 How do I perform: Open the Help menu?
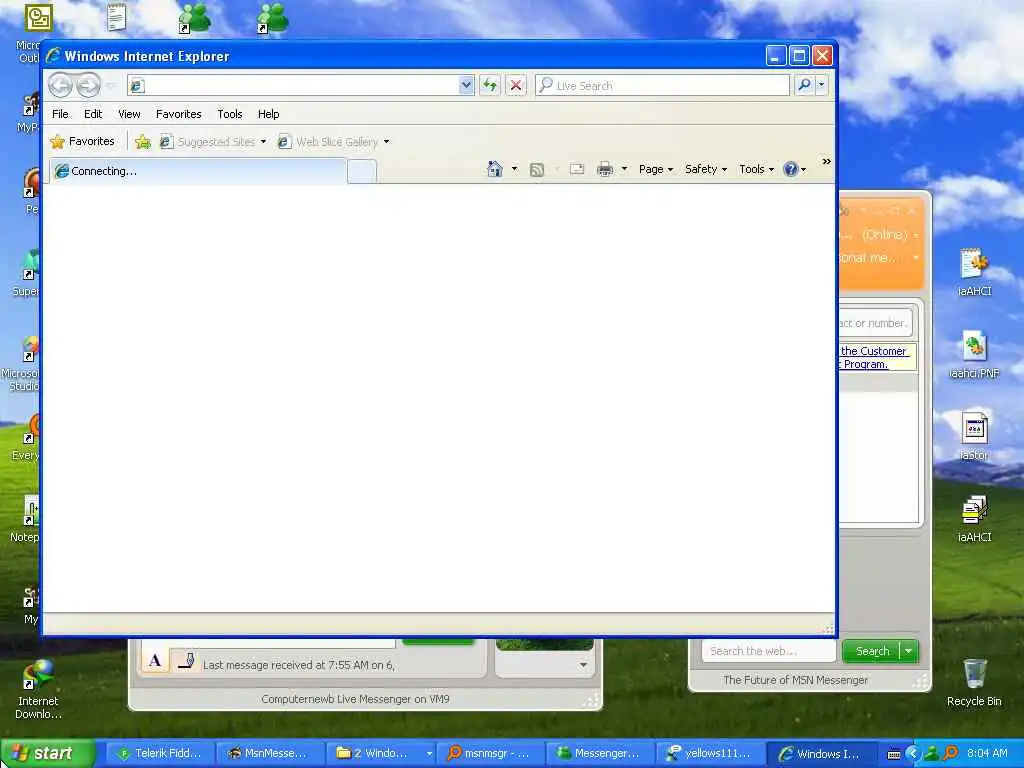pos(268,114)
